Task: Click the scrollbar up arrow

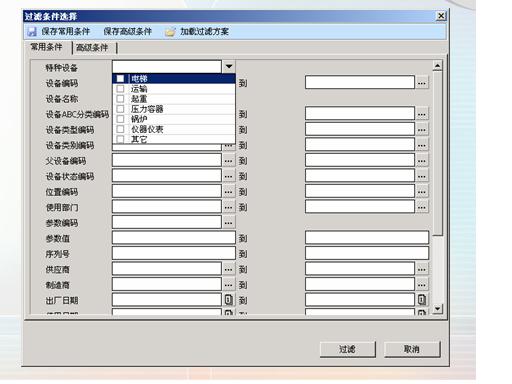Action: click(437, 66)
